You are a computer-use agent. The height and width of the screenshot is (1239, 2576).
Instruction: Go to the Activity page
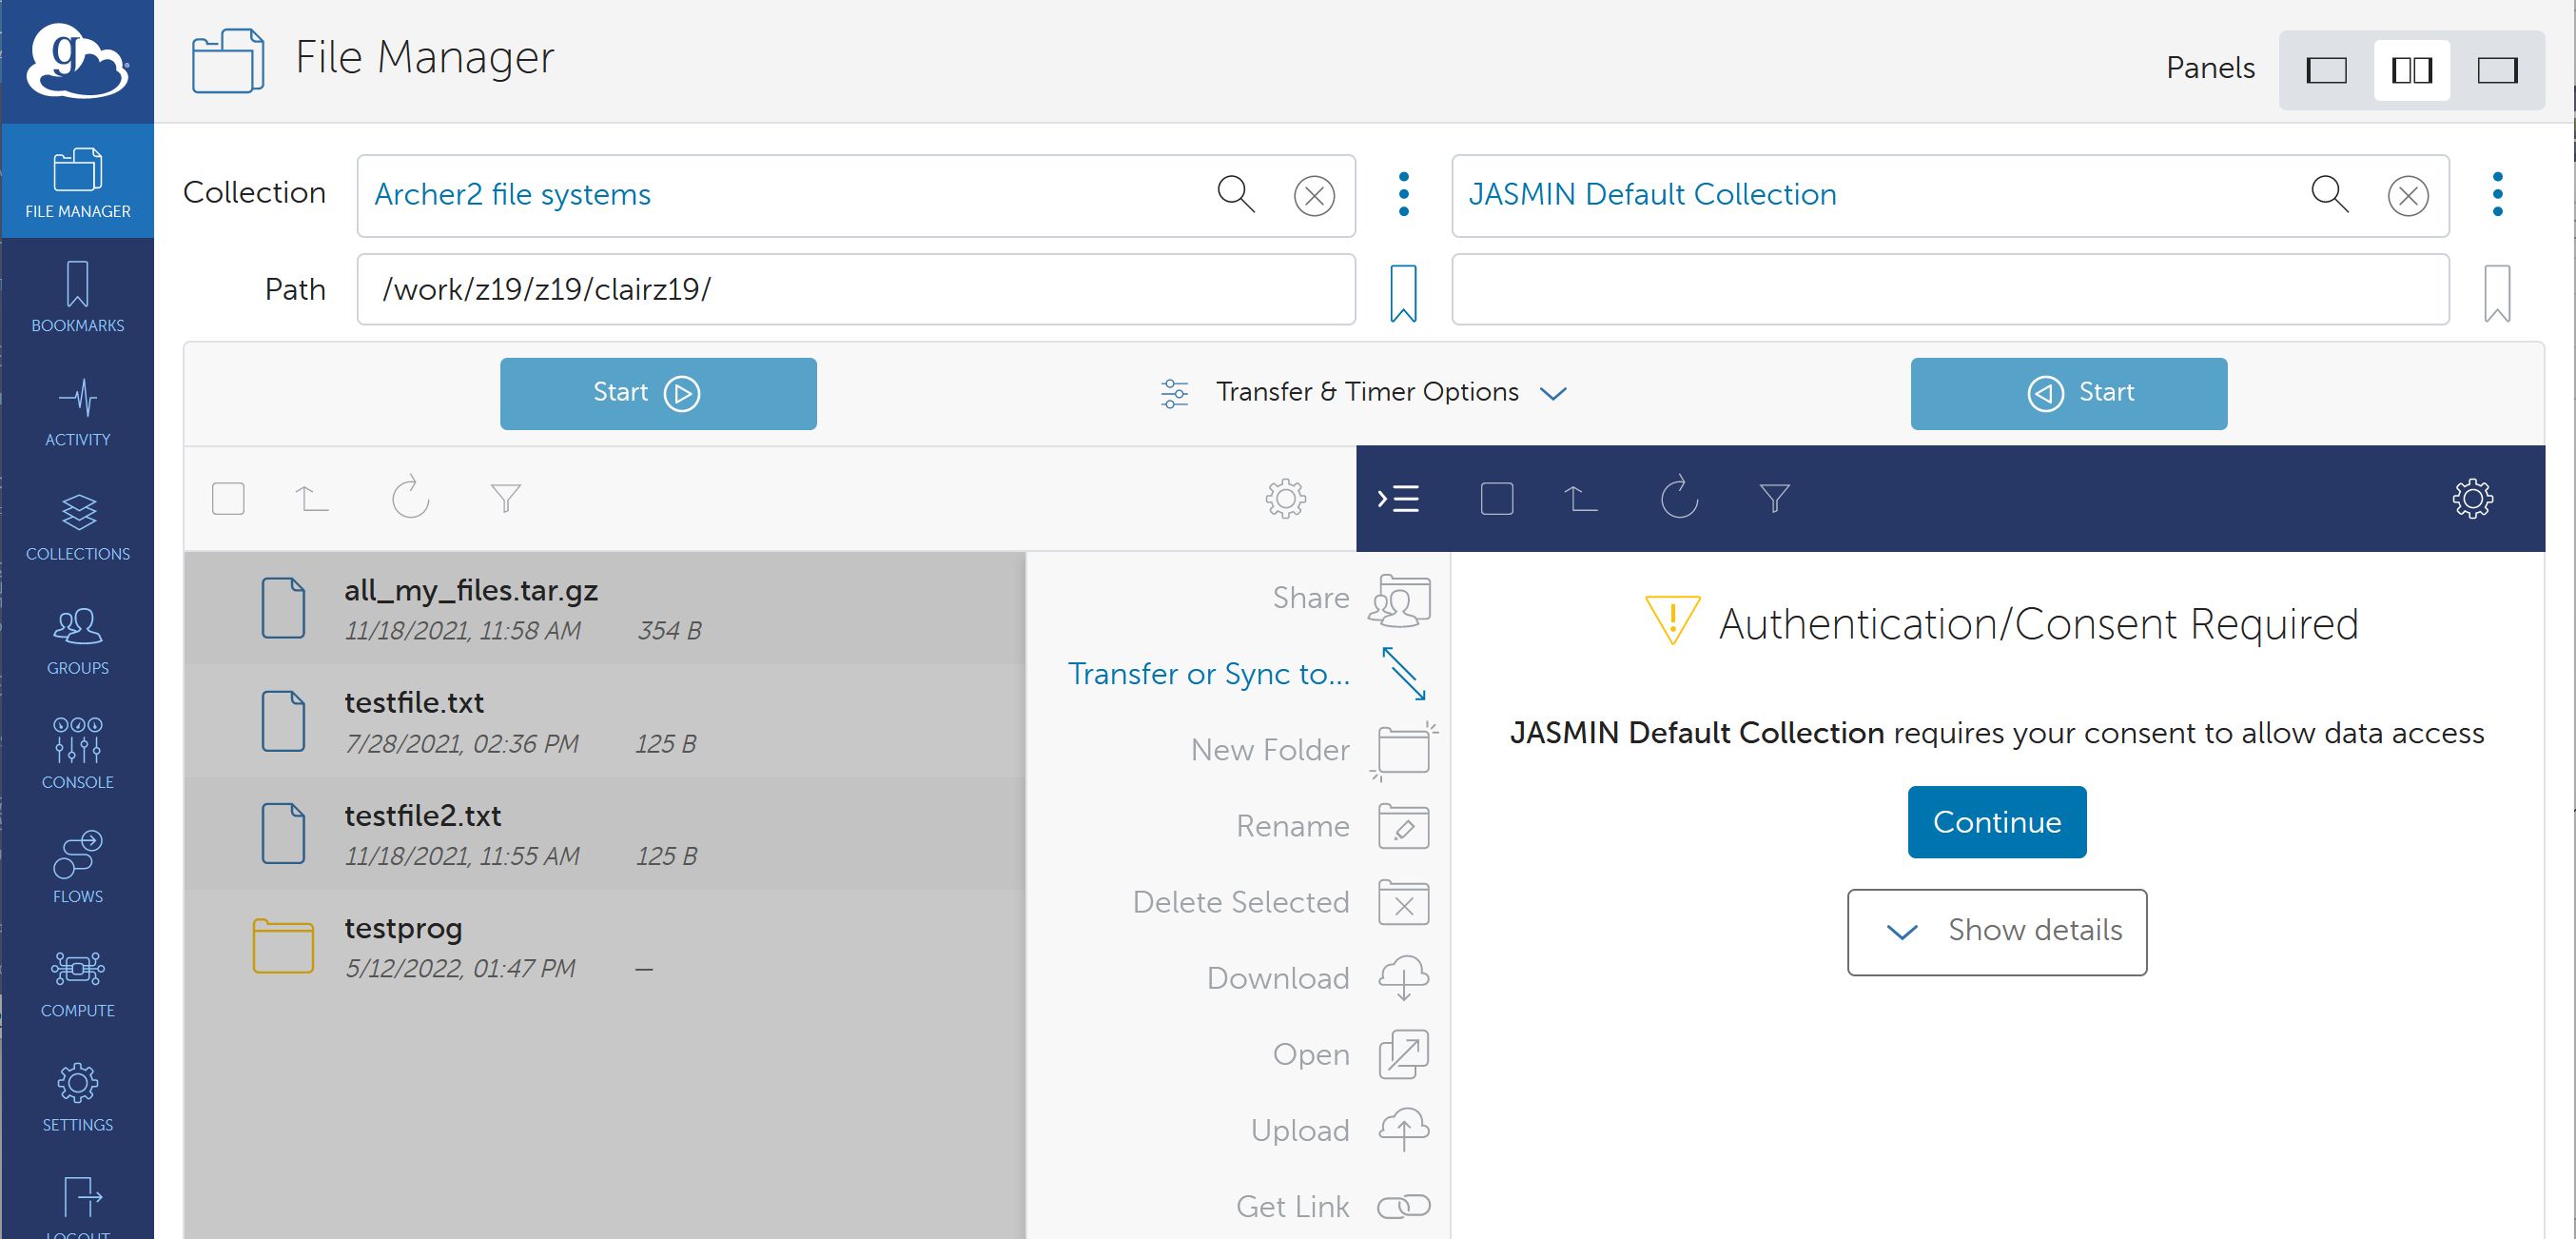click(77, 410)
